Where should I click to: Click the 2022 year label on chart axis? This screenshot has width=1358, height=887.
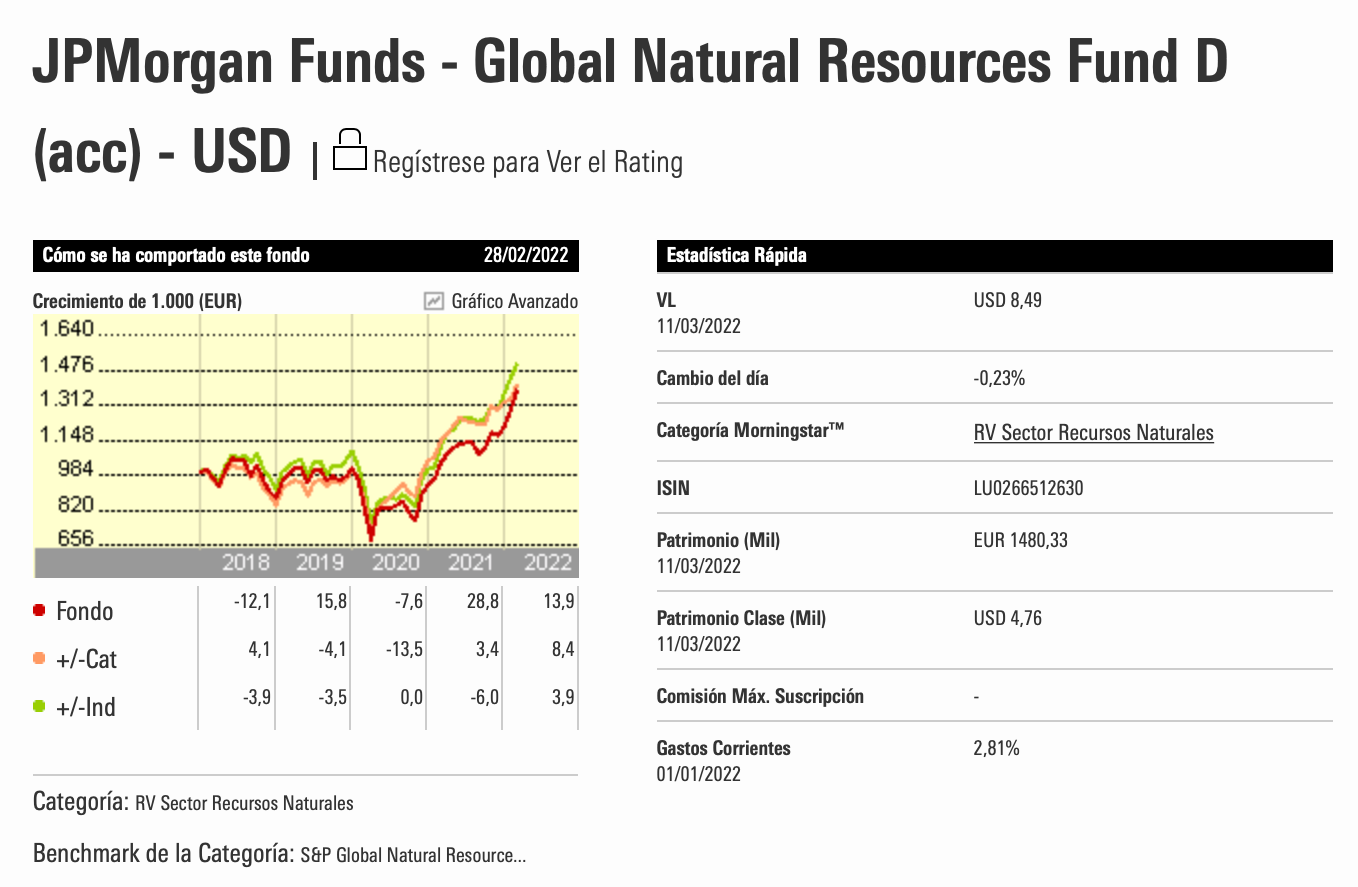pyautogui.click(x=548, y=563)
